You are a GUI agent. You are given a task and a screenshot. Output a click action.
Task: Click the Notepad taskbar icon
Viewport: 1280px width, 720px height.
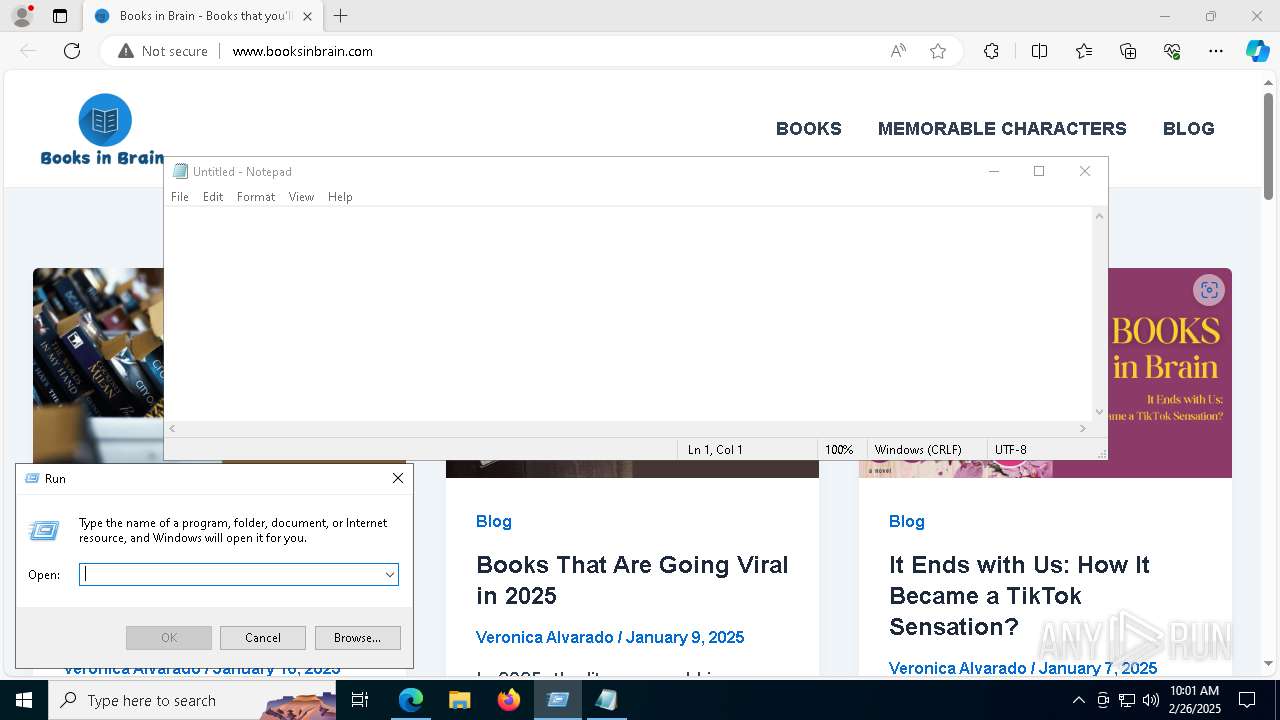(606, 700)
